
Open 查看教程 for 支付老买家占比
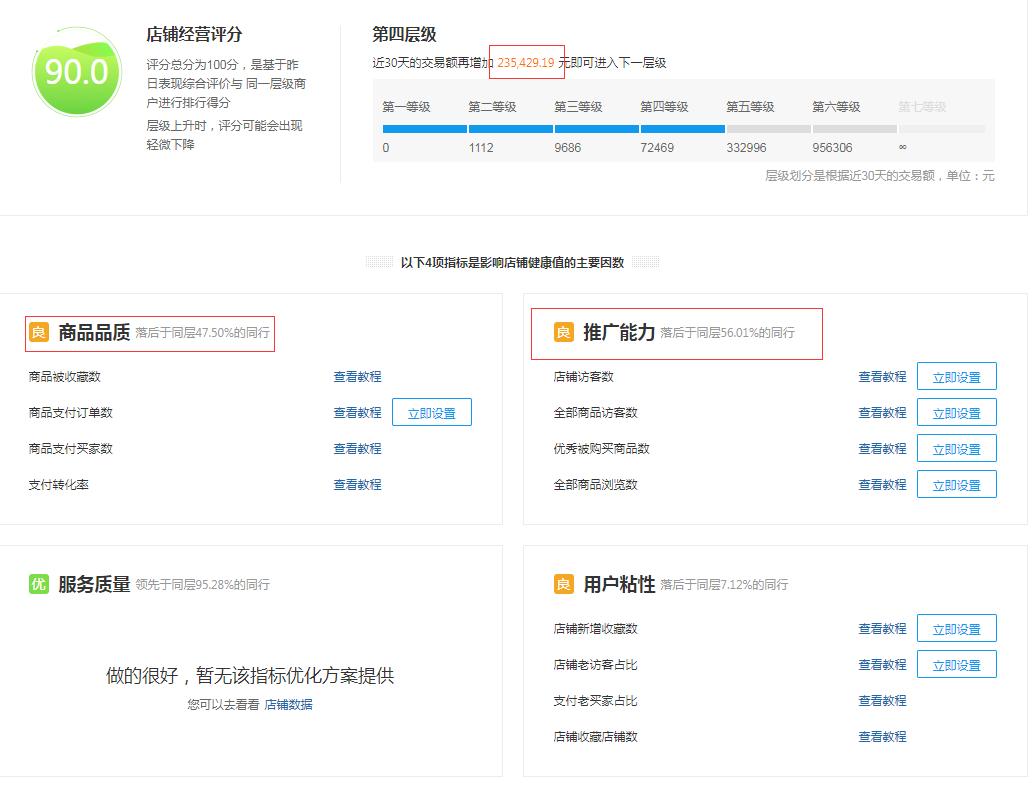(x=881, y=700)
